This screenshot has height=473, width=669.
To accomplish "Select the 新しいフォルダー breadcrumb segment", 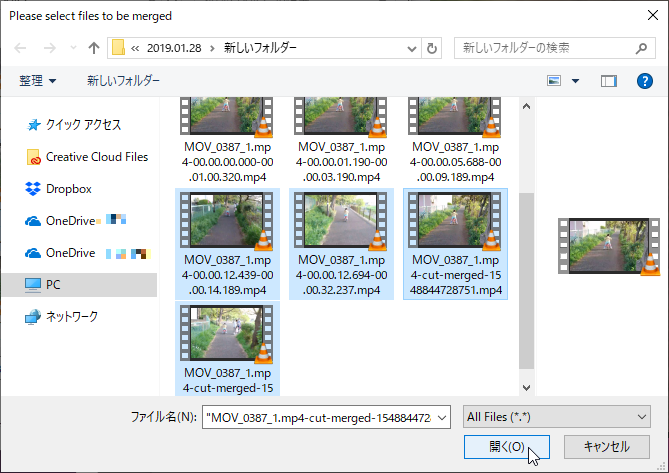I will point(260,48).
